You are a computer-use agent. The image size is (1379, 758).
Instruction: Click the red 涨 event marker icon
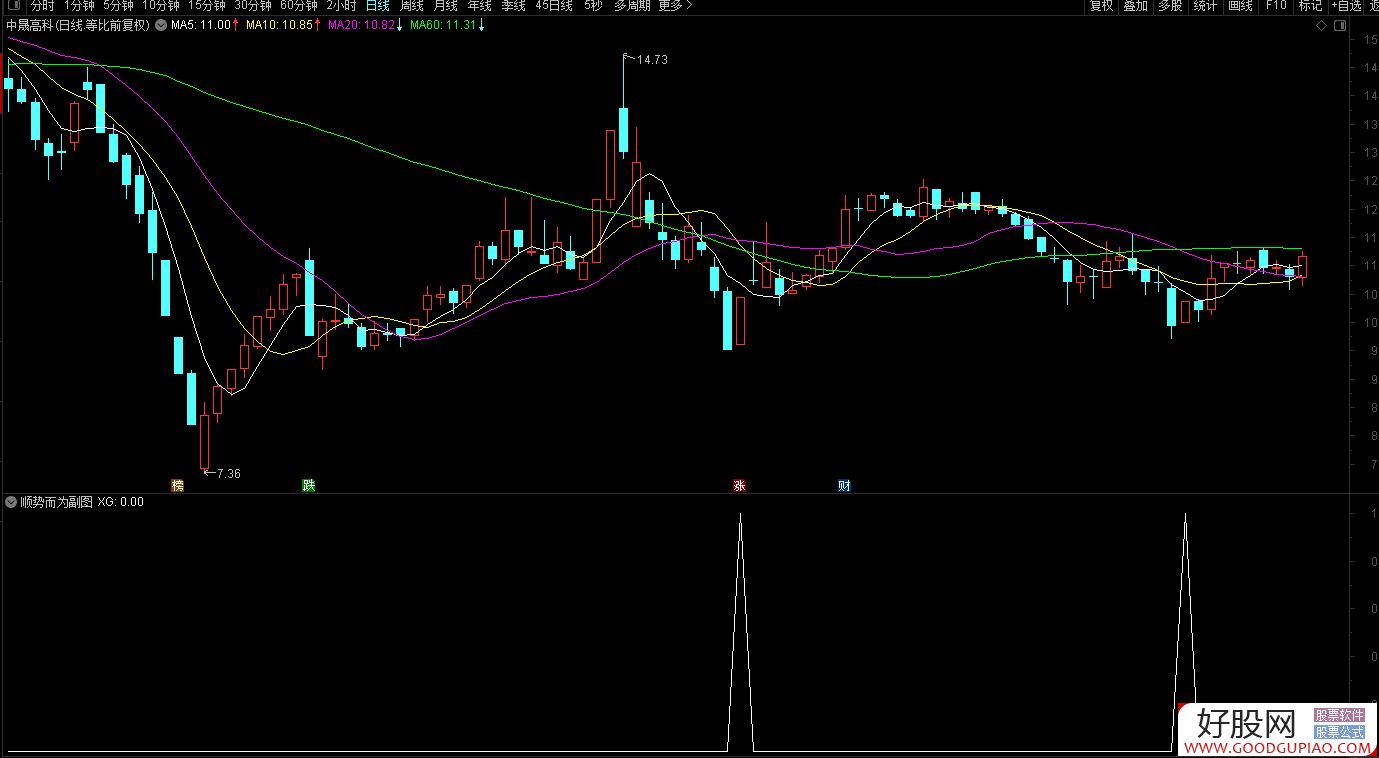tap(740, 486)
